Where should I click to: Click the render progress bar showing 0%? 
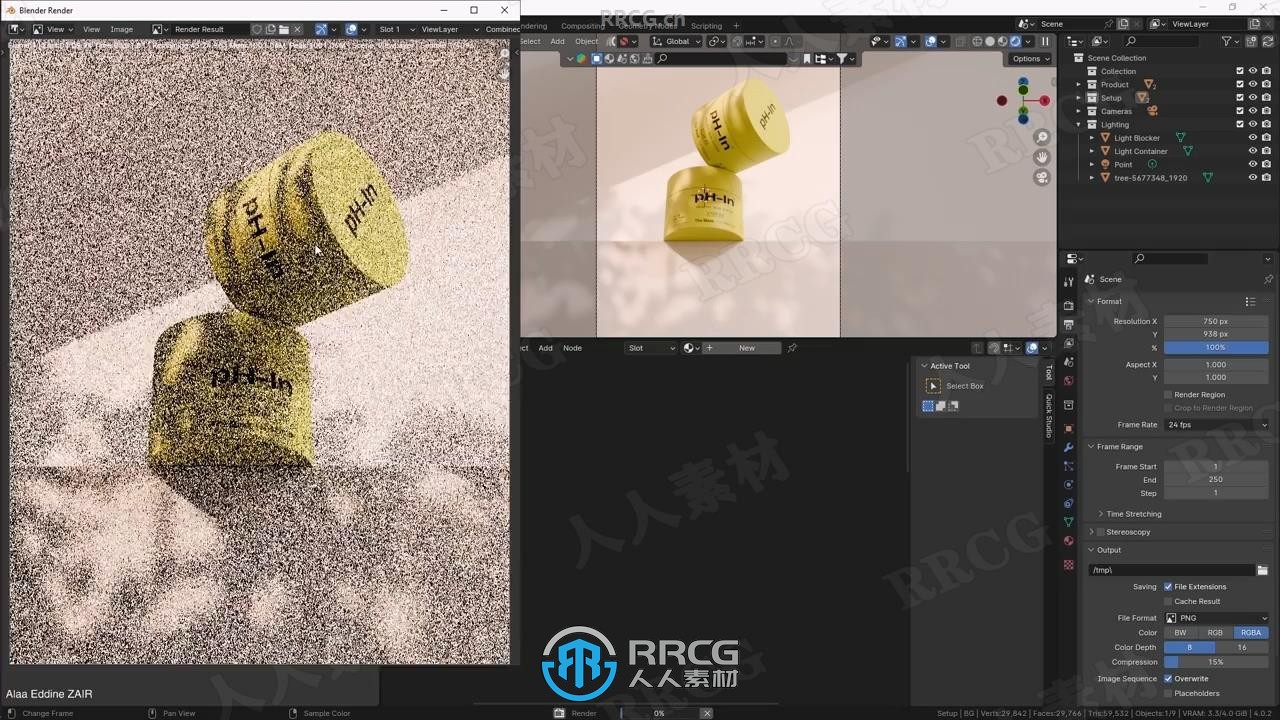pyautogui.click(x=659, y=713)
